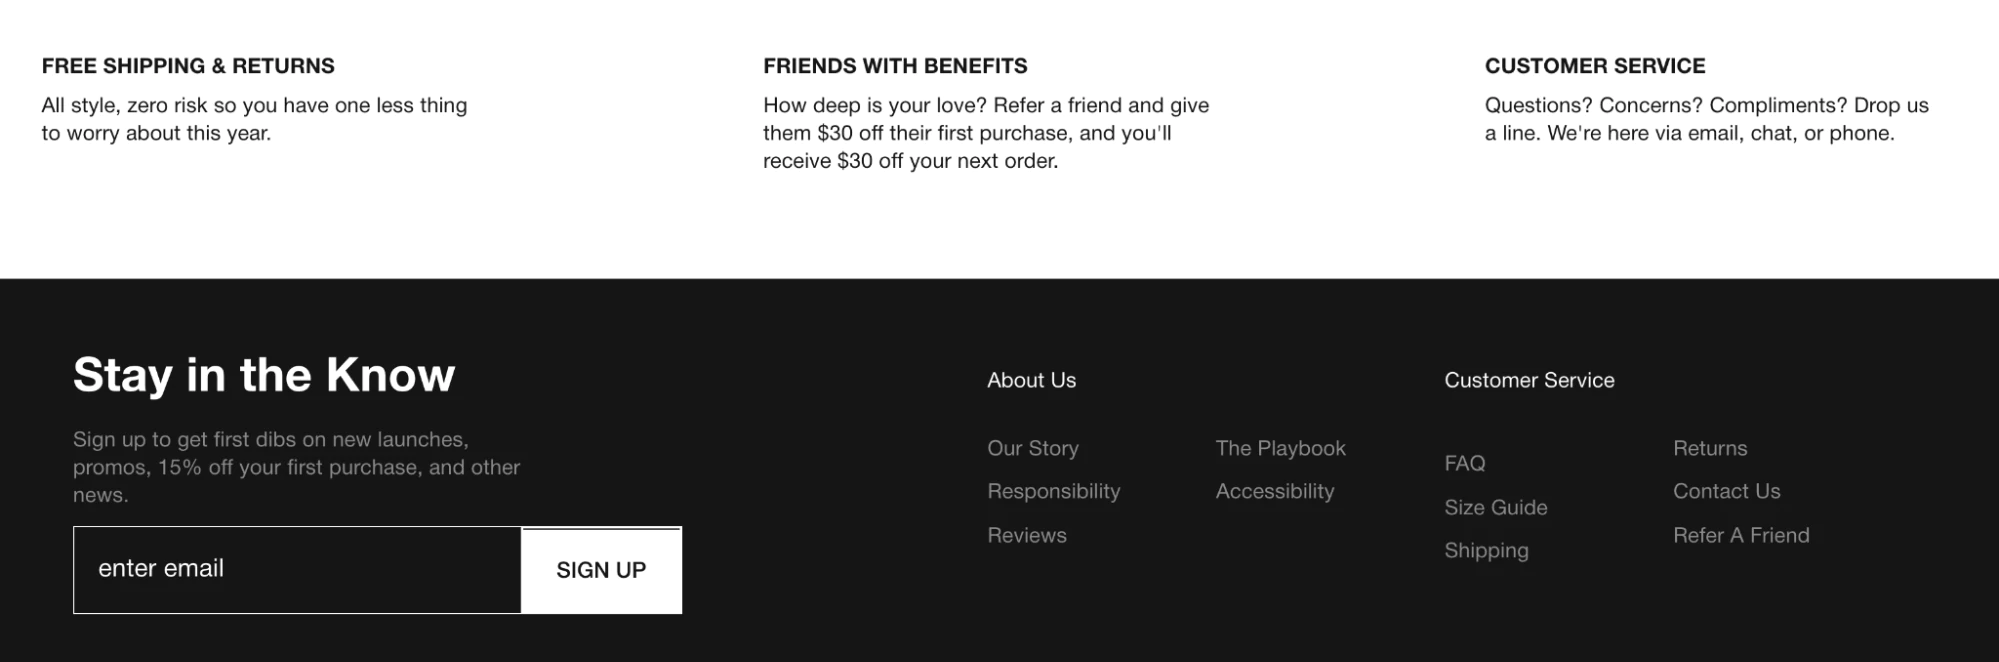This screenshot has height=662, width=1999.
Task: Select the FRIENDS WITH BENEFITS heading
Action: (895, 66)
